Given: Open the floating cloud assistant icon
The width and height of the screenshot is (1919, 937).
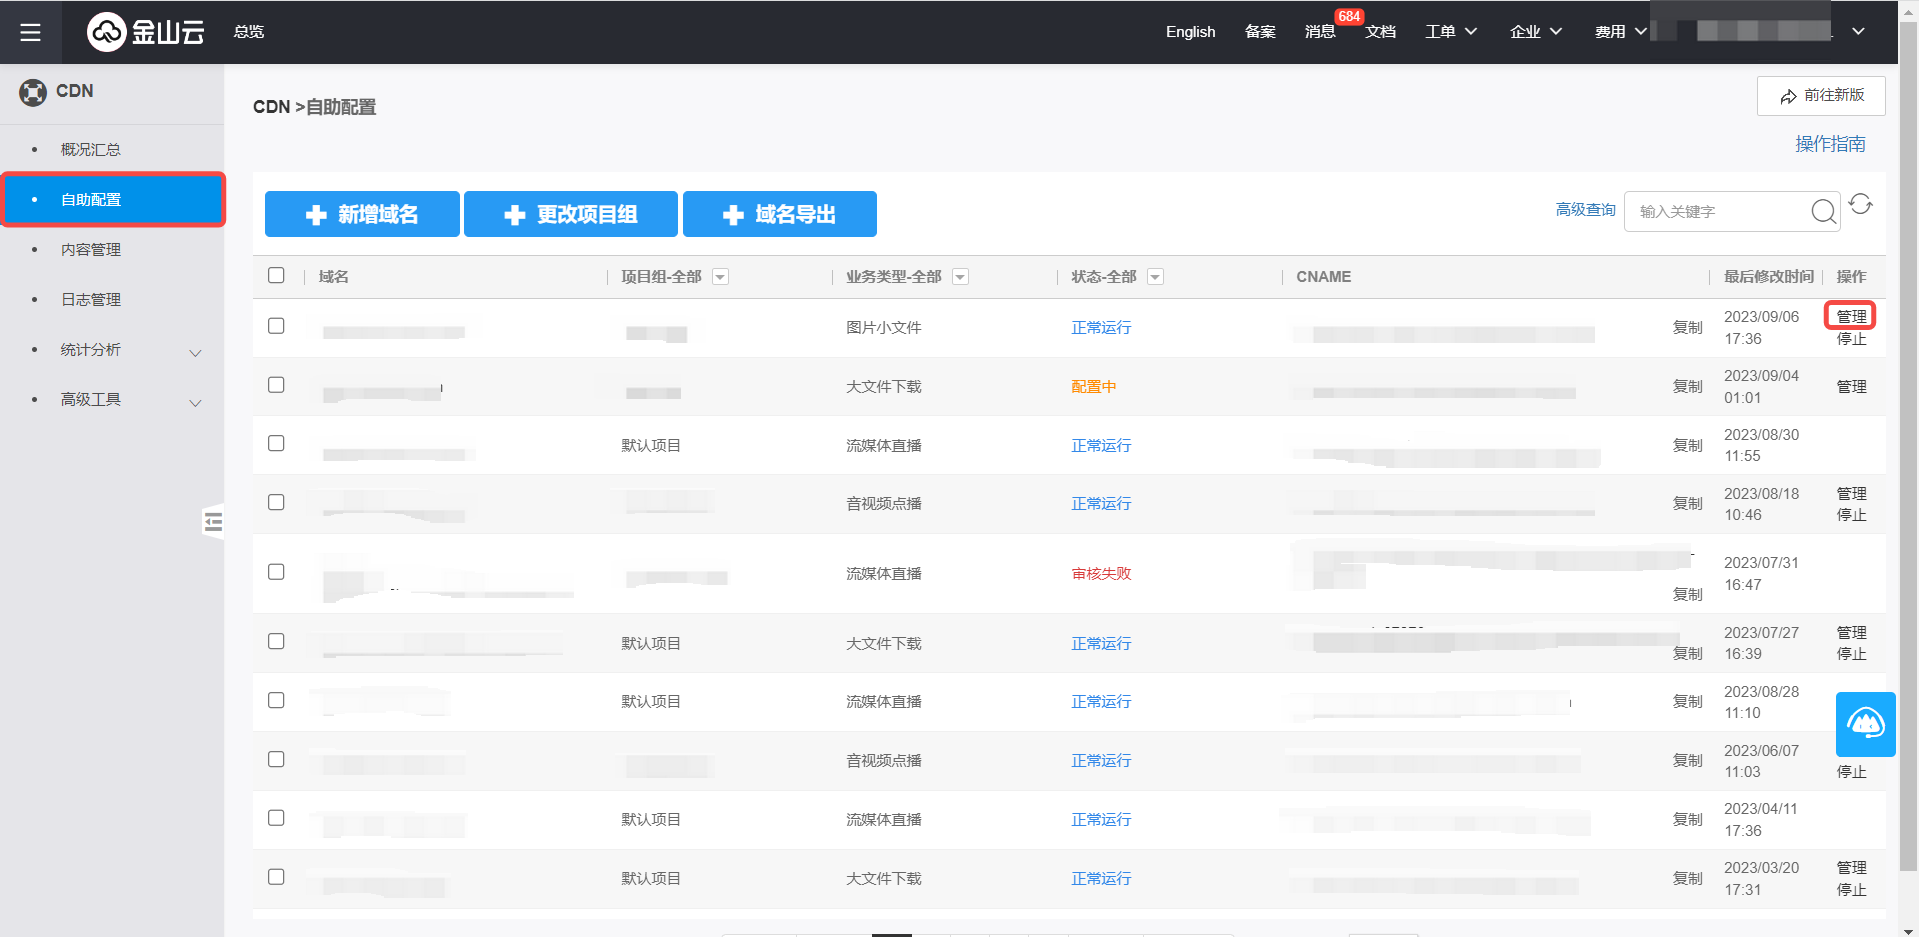Looking at the screenshot, I should (x=1865, y=724).
